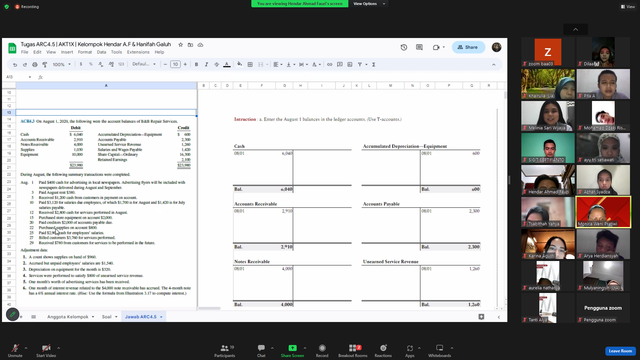Collapse participant gallery with up chevron
640x360 pixels.
[576, 29]
